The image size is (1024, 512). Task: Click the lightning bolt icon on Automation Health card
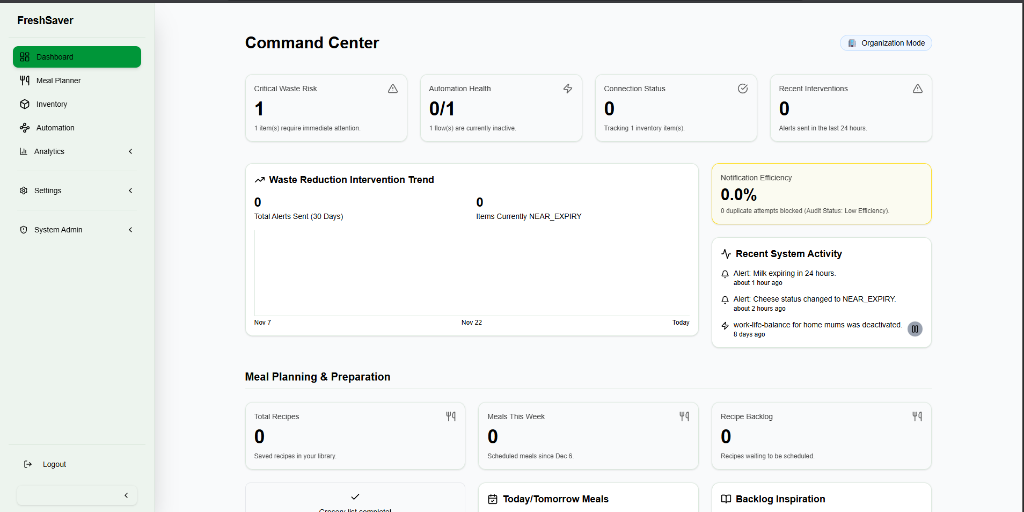pos(568,89)
